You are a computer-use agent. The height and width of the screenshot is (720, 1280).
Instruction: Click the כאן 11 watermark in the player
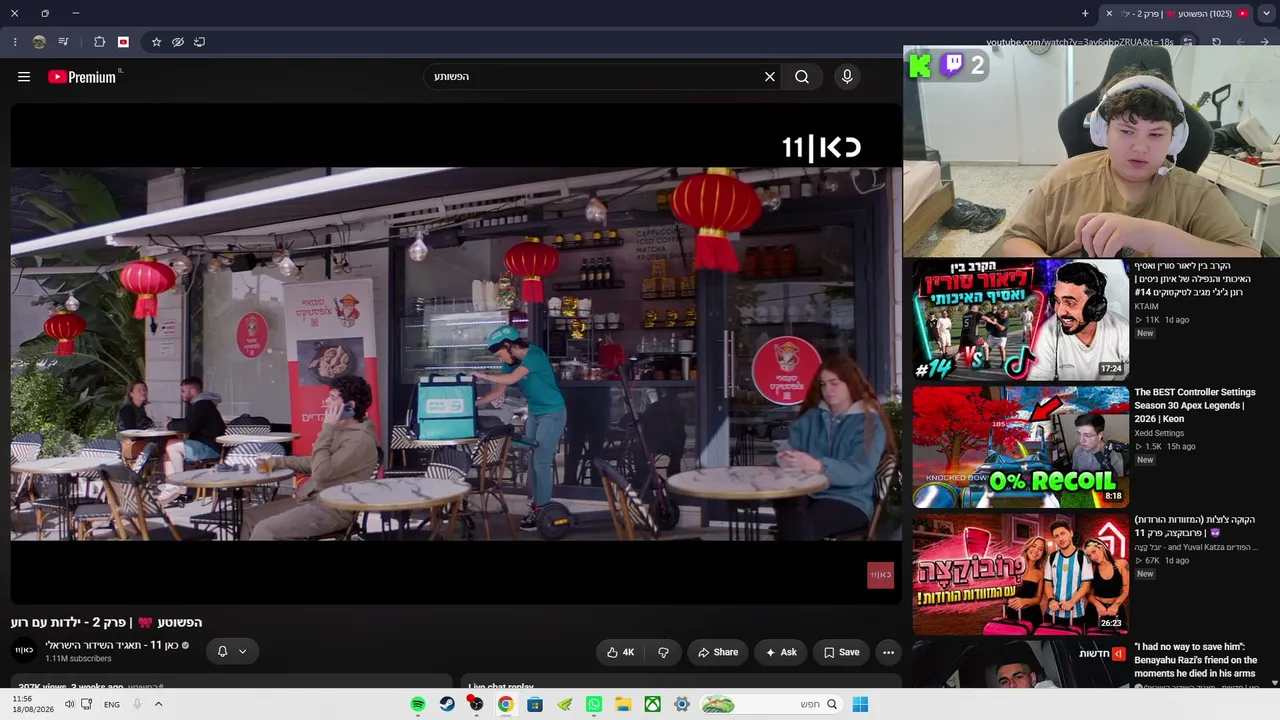click(880, 575)
